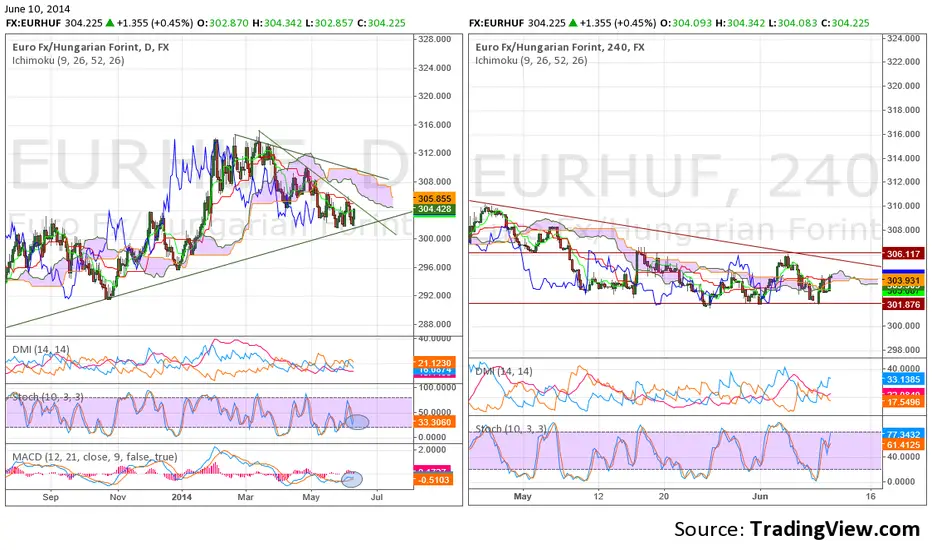Click the 292.000 price axis label
932x550 pixels.
click(434, 296)
